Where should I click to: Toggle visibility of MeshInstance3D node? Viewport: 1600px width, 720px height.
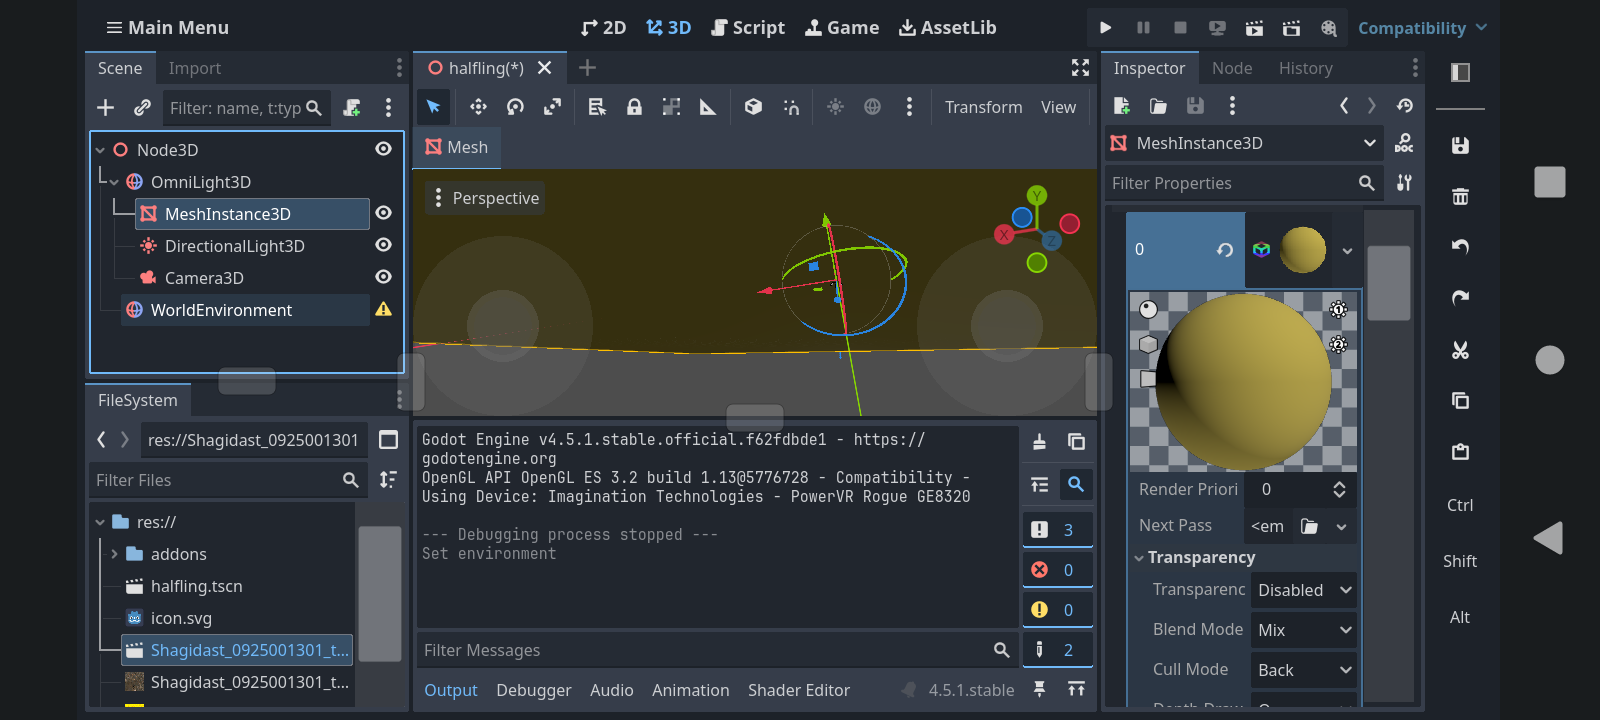pyautogui.click(x=383, y=213)
